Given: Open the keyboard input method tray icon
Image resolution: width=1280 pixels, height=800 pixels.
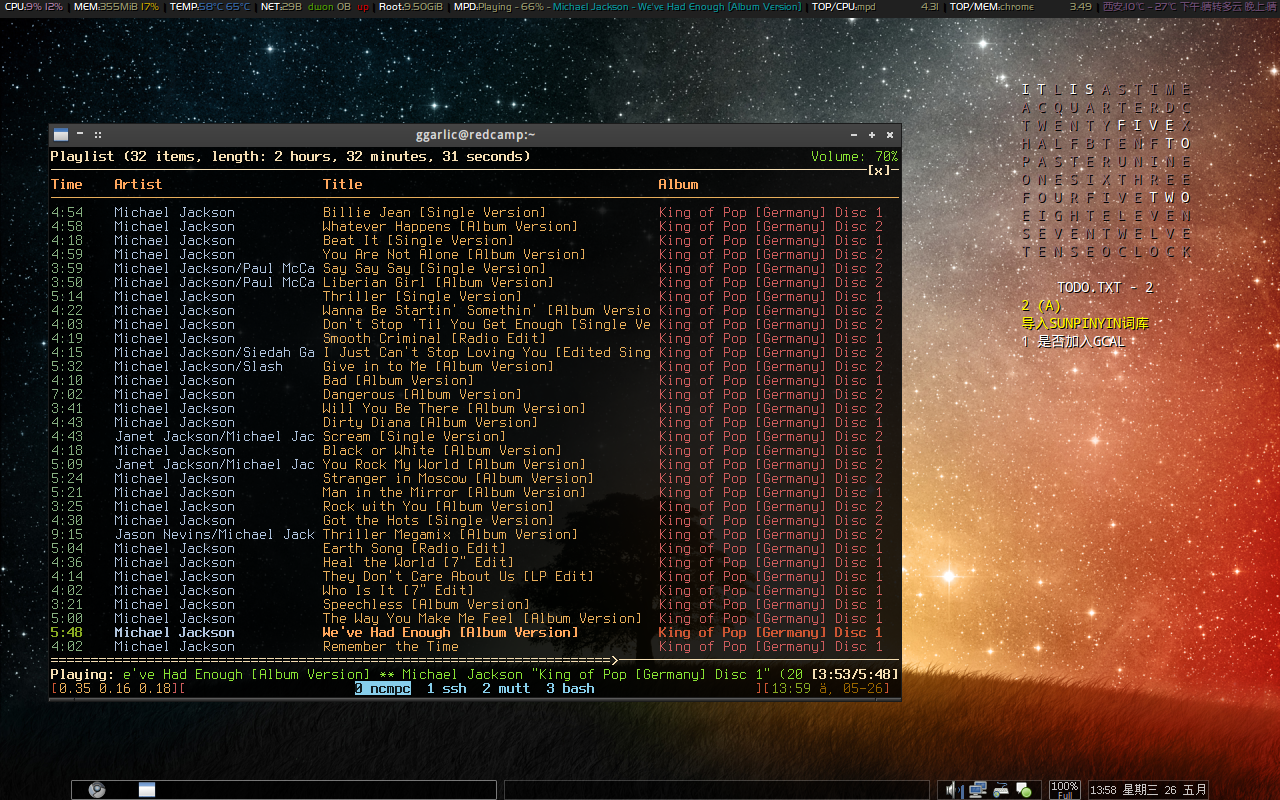Looking at the screenshot, I should tap(1000, 790).
